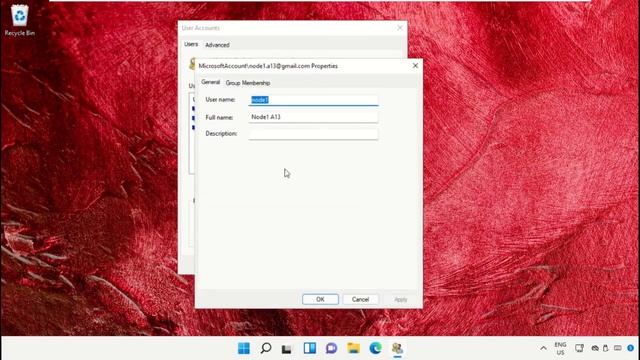Open File Explorer from the taskbar
This screenshot has width=640, height=360.
tap(353, 348)
